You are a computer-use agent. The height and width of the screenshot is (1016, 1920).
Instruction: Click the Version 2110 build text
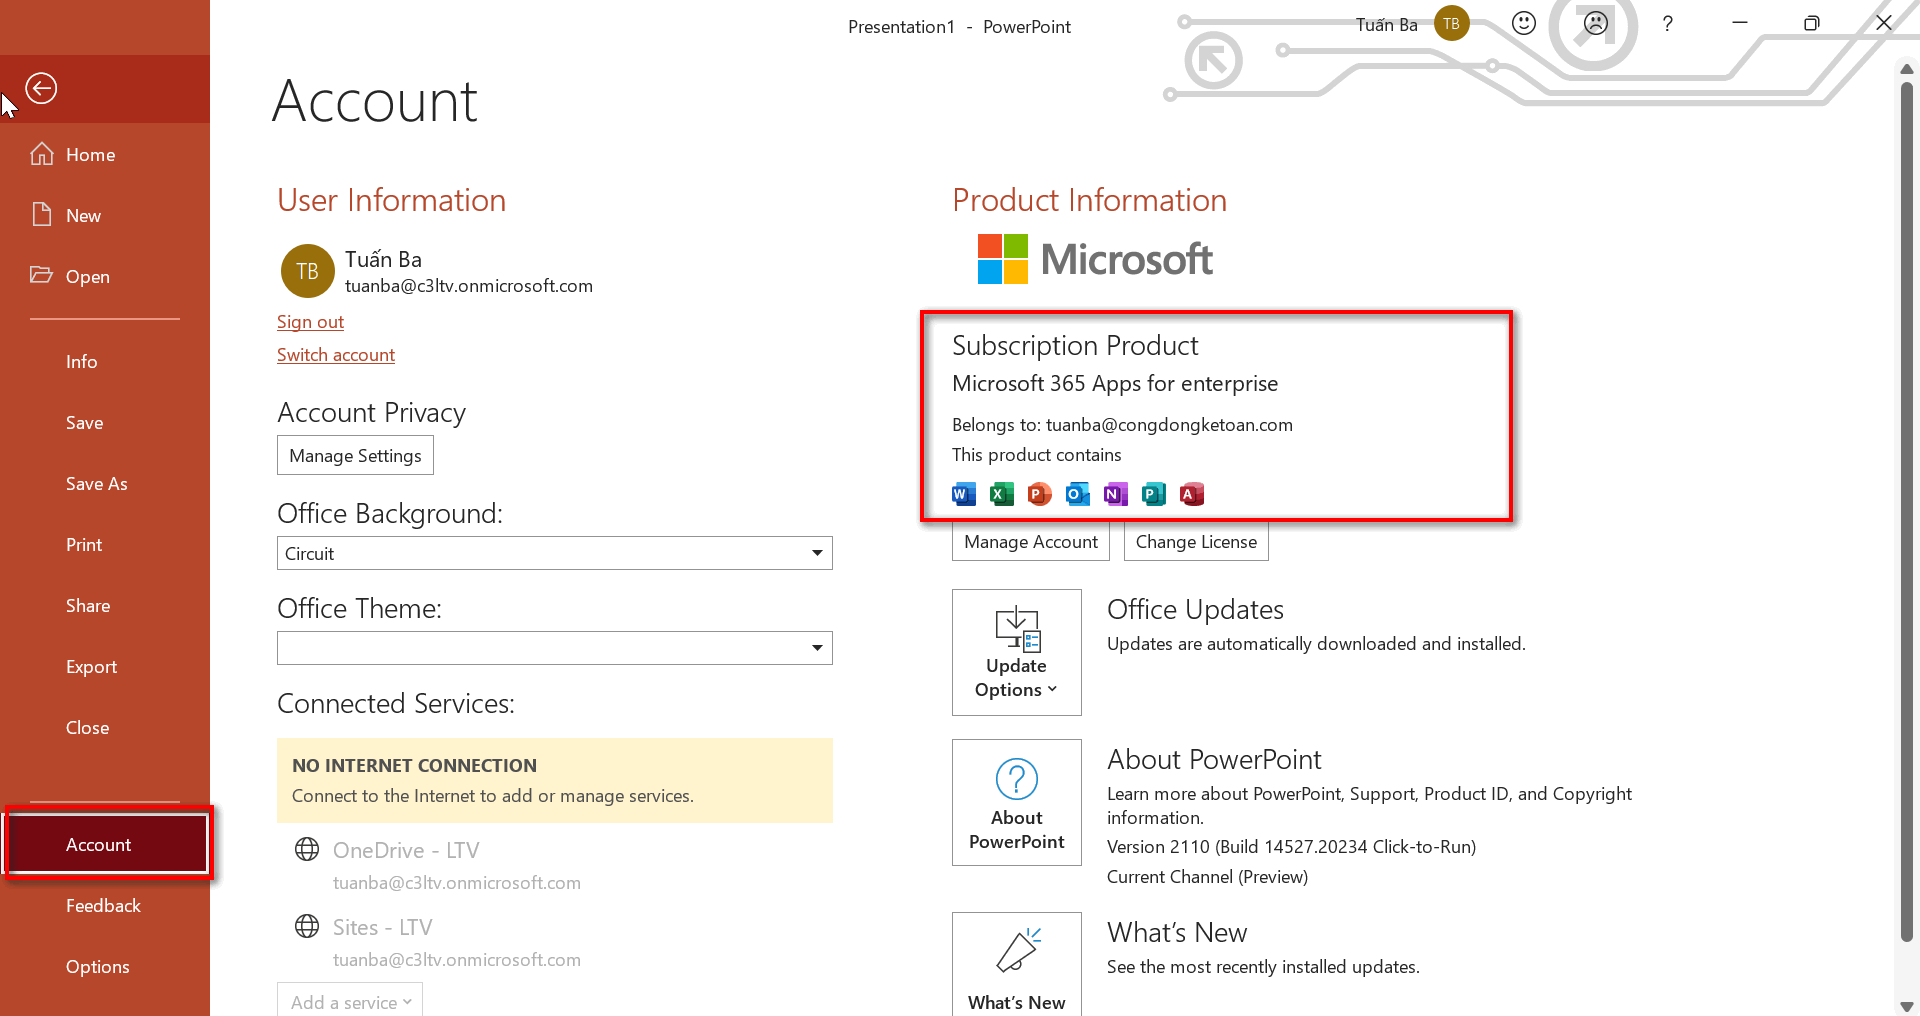(1291, 847)
